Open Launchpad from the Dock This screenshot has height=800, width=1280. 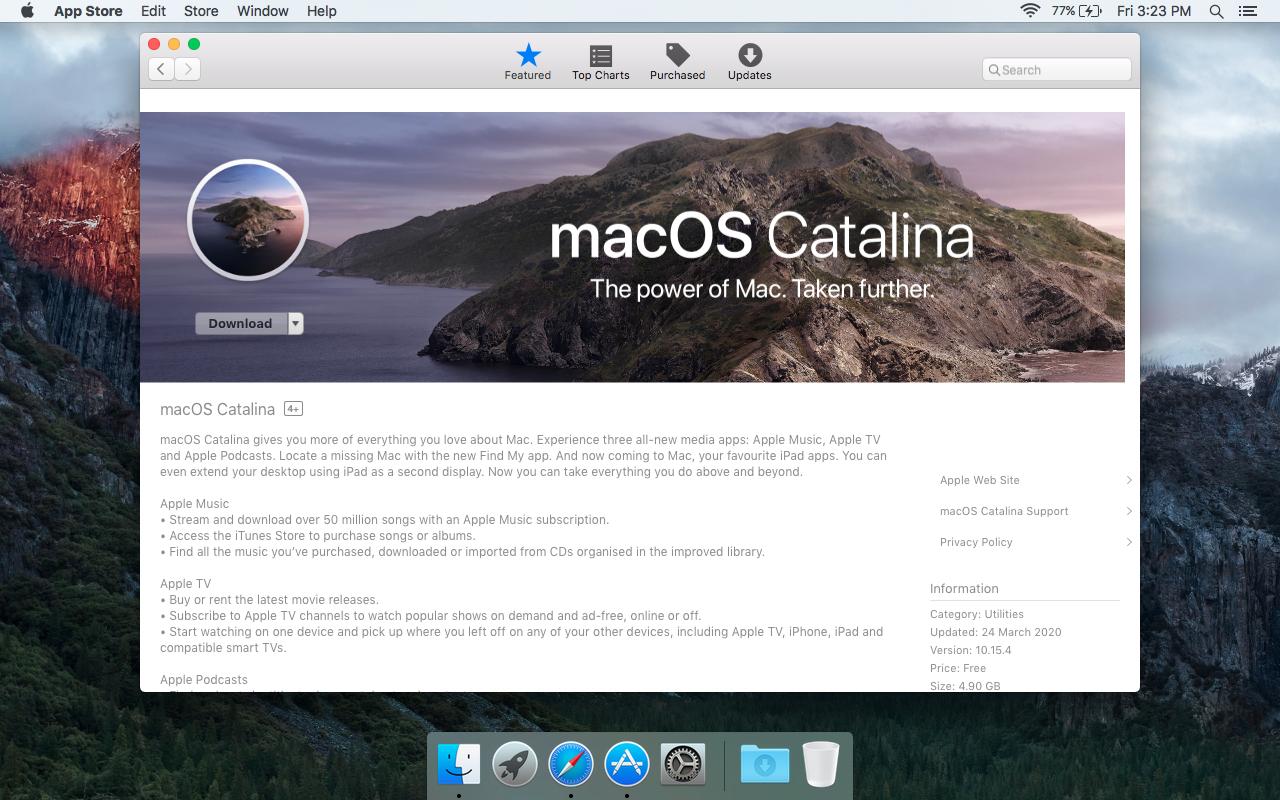(515, 765)
